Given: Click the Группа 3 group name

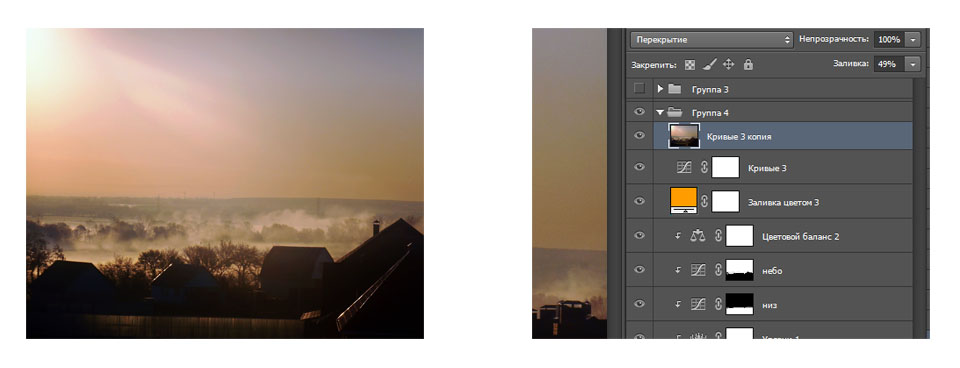Looking at the screenshot, I should coord(710,89).
